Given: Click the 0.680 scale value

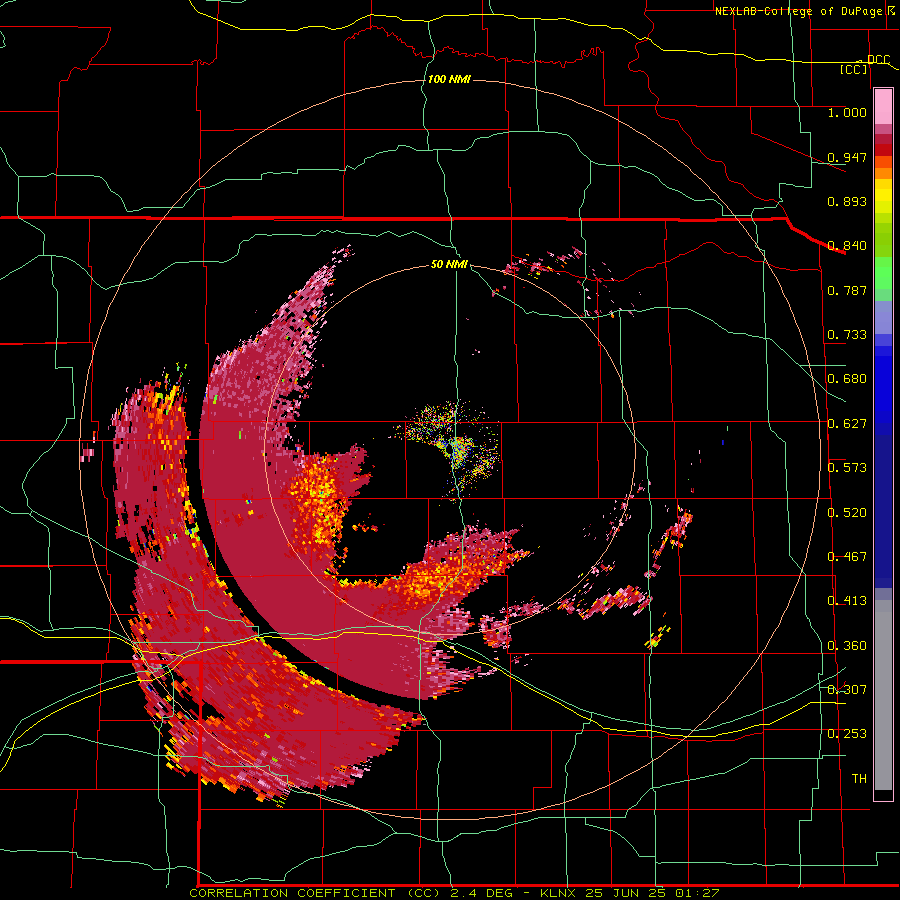Looking at the screenshot, I should [x=847, y=379].
